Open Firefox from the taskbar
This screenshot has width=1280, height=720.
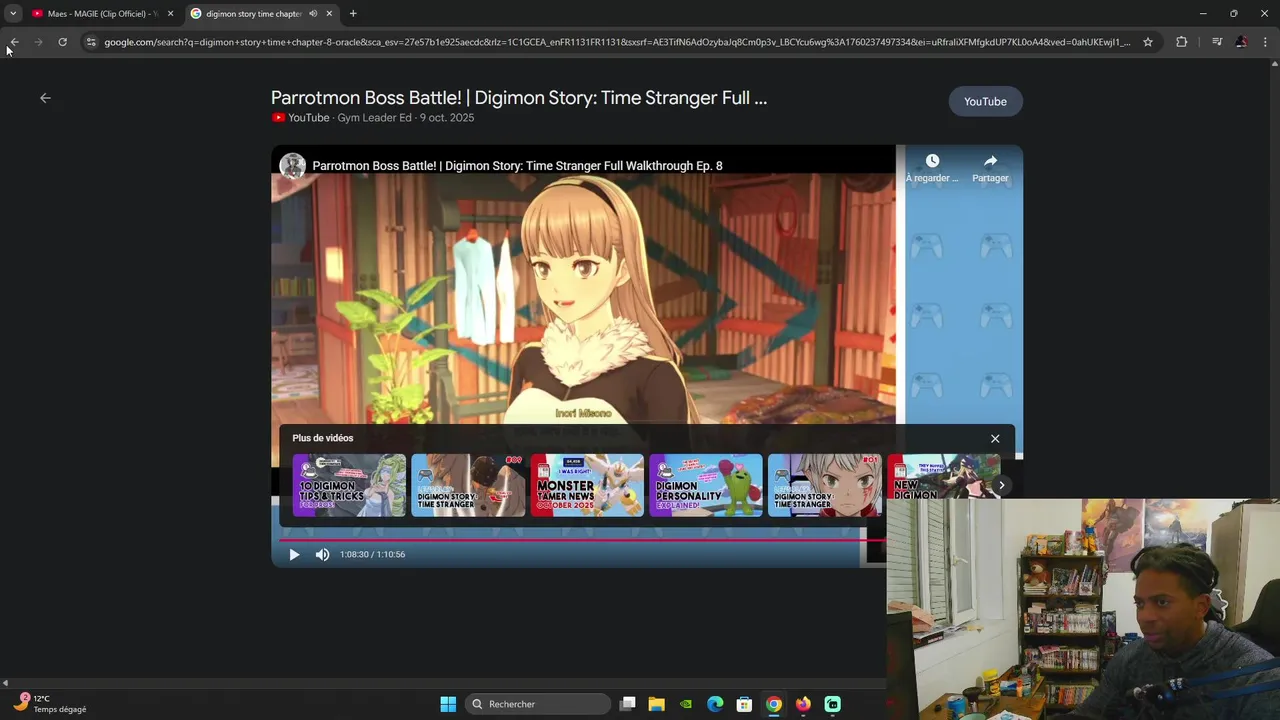[803, 704]
